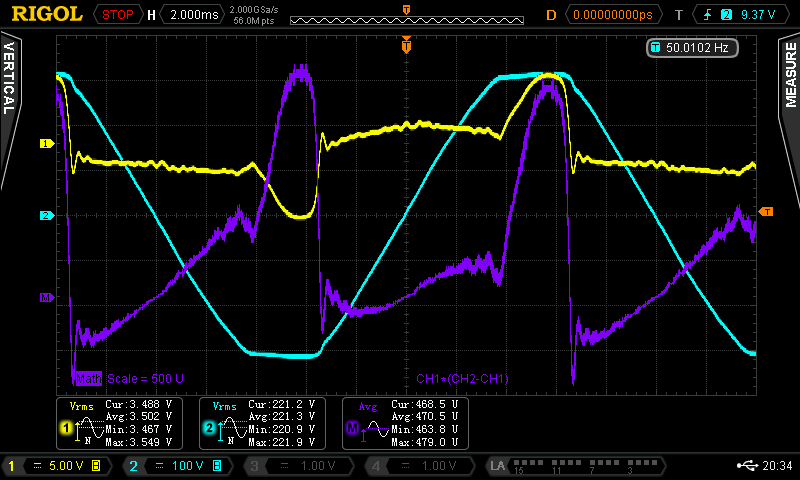Click the orange trigger position marker above the grid
800x480 pixels.
tap(406, 45)
